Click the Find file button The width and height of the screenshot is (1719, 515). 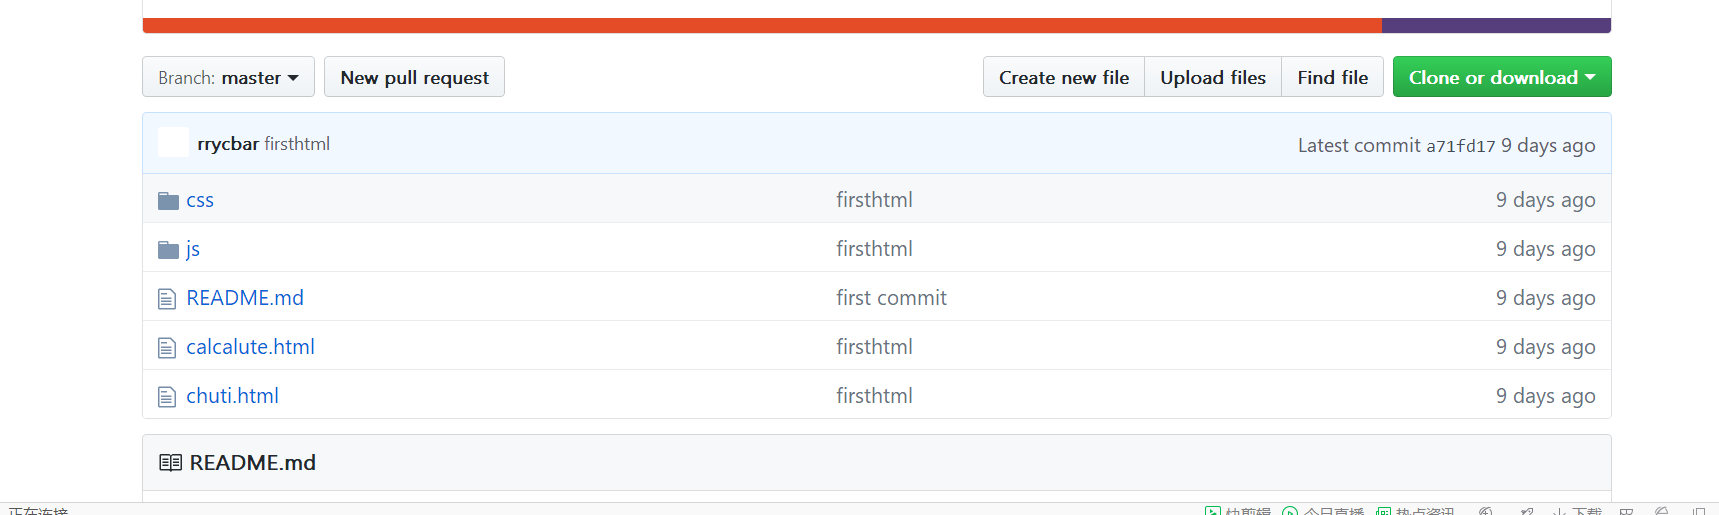click(x=1332, y=77)
